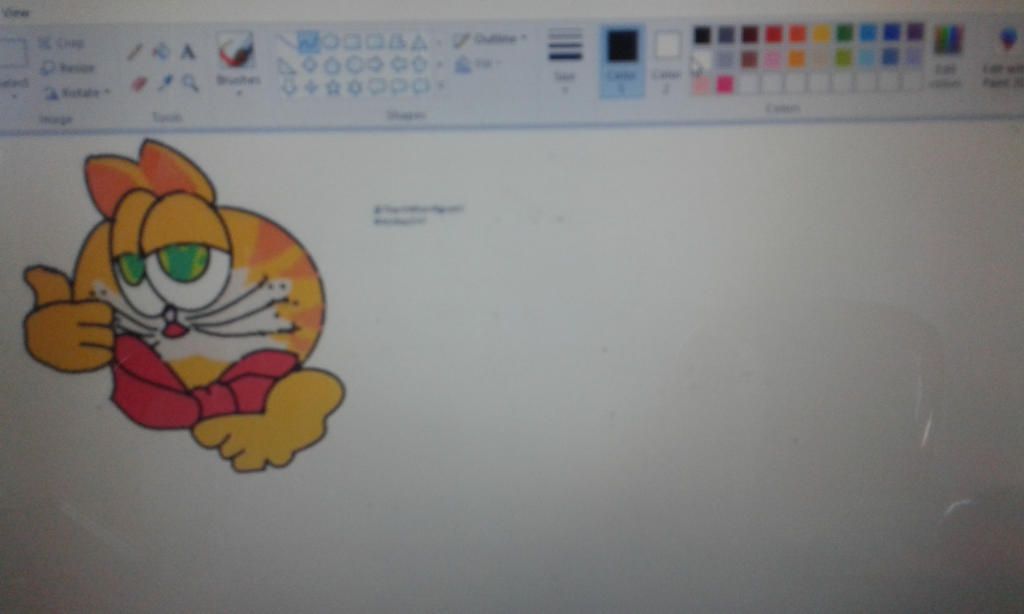Viewport: 1024px width, 614px height.
Task: Pick the indigo blue palette swatch
Action: (x=892, y=32)
